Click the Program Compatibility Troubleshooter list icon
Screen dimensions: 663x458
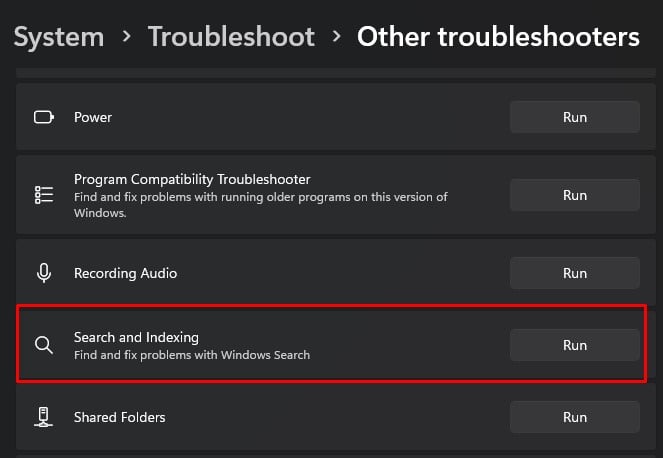pyautogui.click(x=43, y=194)
